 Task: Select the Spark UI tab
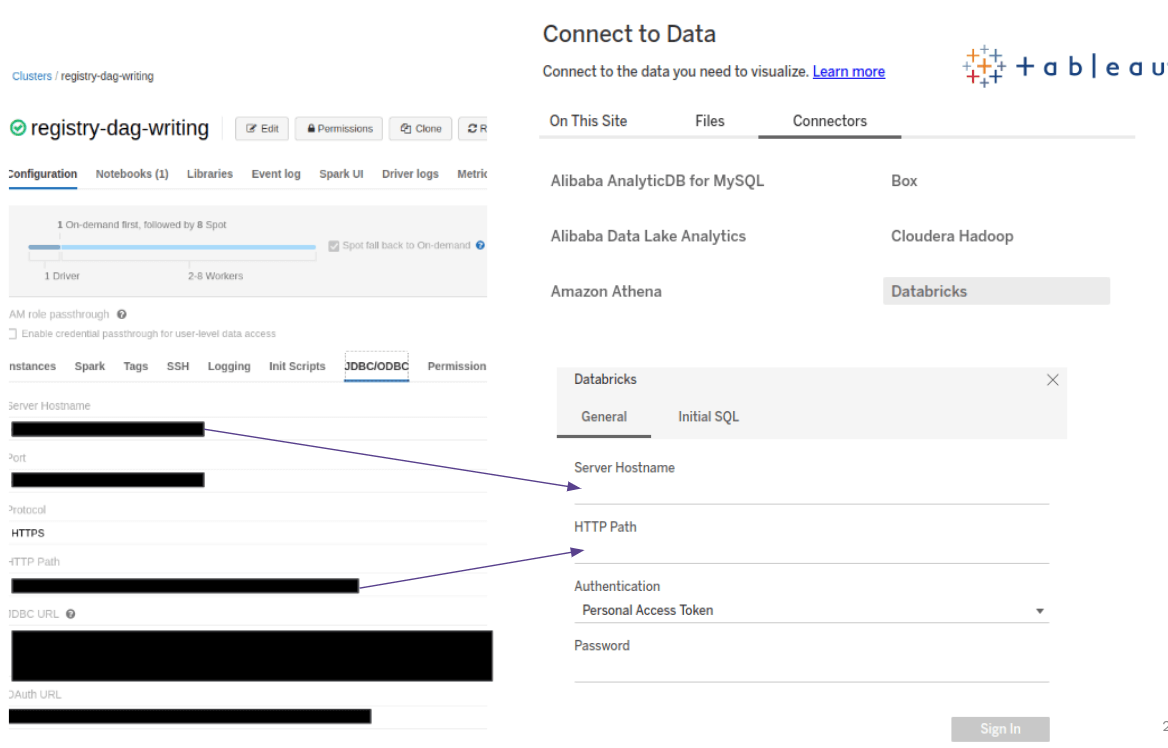tap(340, 173)
